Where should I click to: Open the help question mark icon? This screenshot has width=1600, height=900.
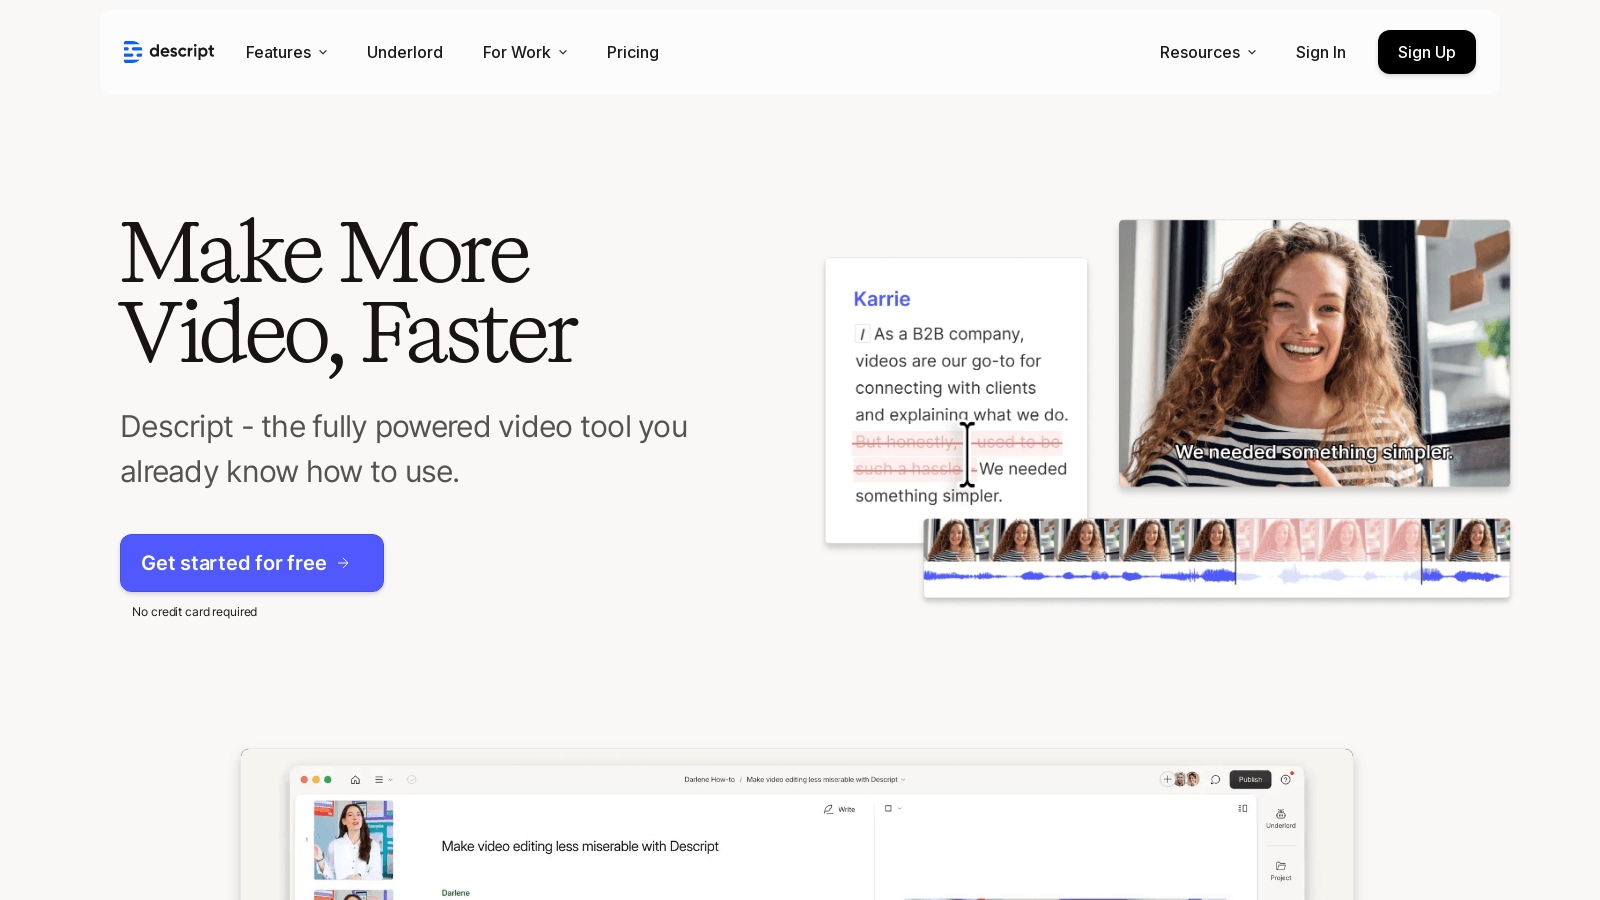click(1286, 780)
